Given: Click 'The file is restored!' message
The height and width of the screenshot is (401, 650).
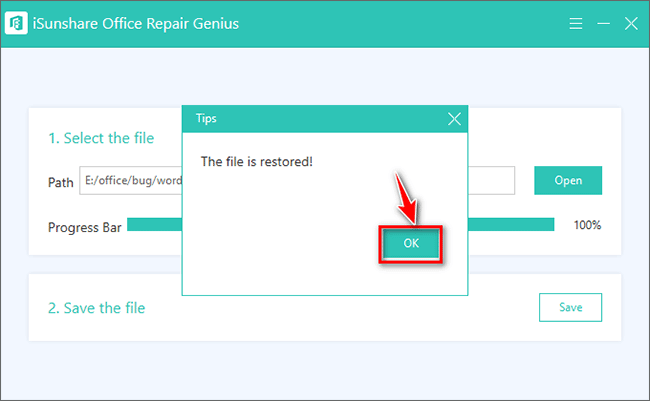Looking at the screenshot, I should (x=257, y=162).
